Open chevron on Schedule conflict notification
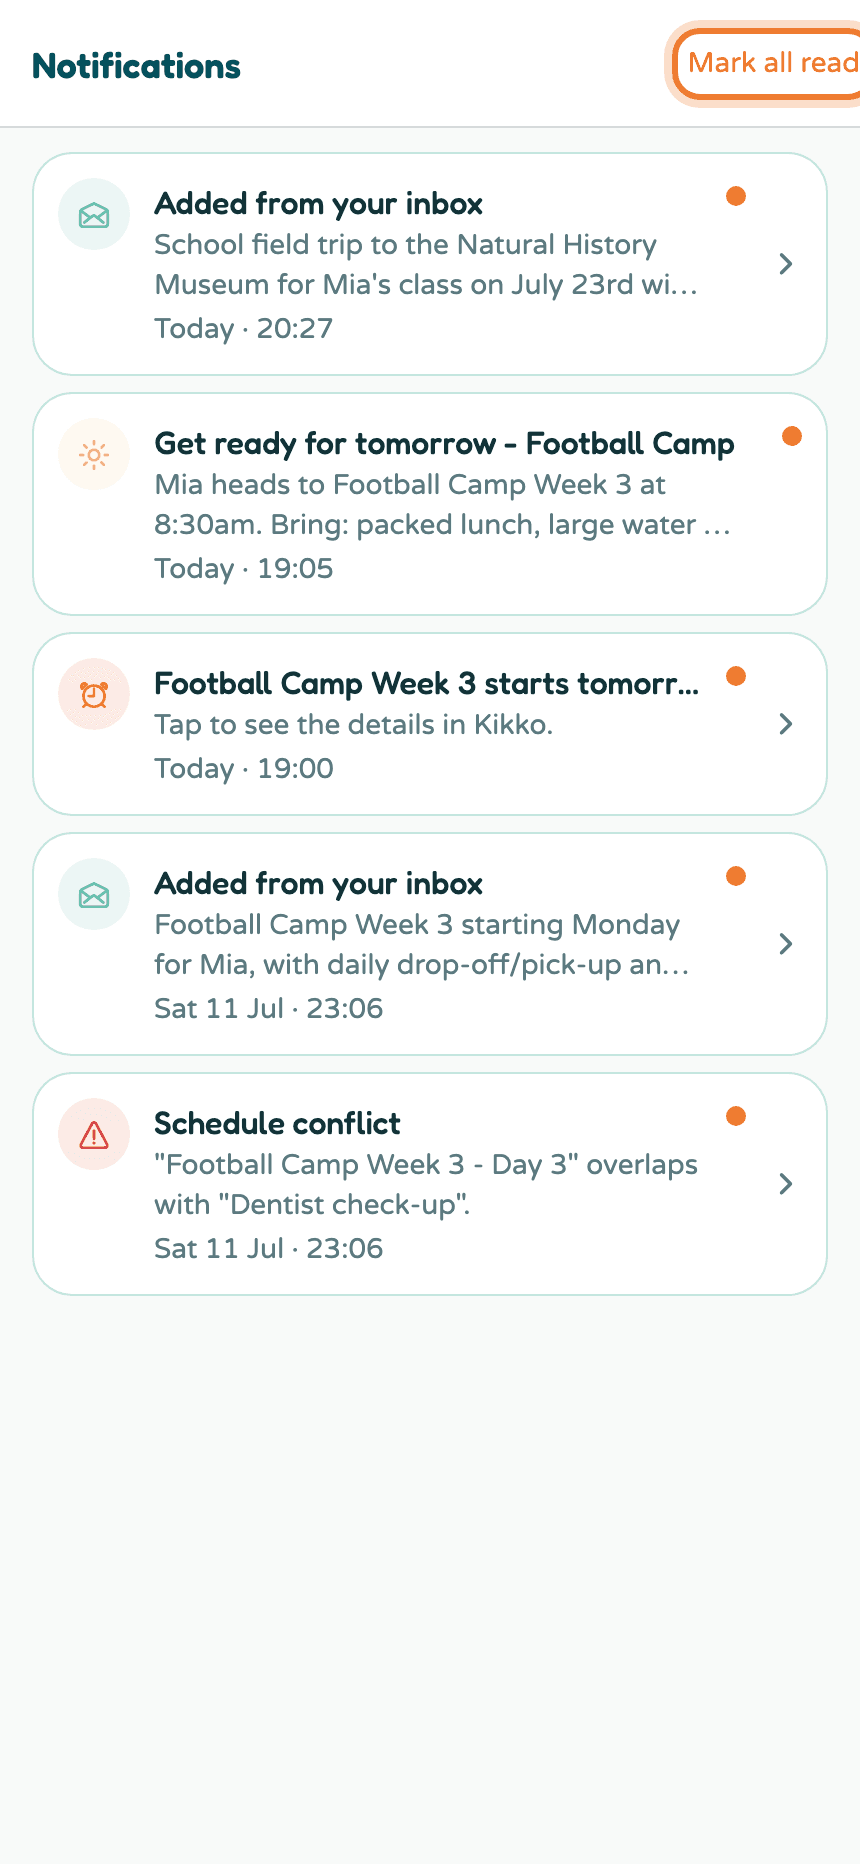 [786, 1184]
